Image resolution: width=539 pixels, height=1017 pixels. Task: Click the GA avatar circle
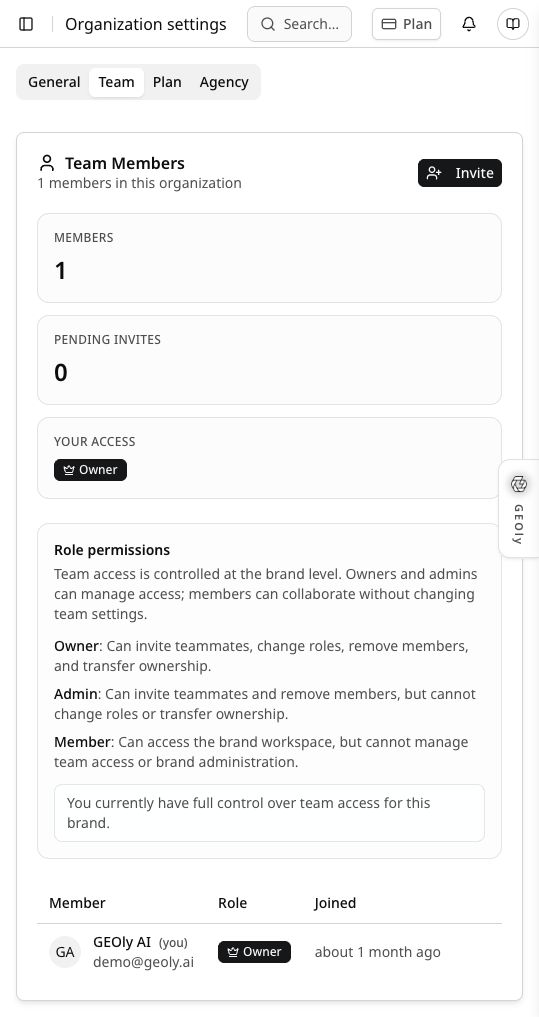pos(65,952)
